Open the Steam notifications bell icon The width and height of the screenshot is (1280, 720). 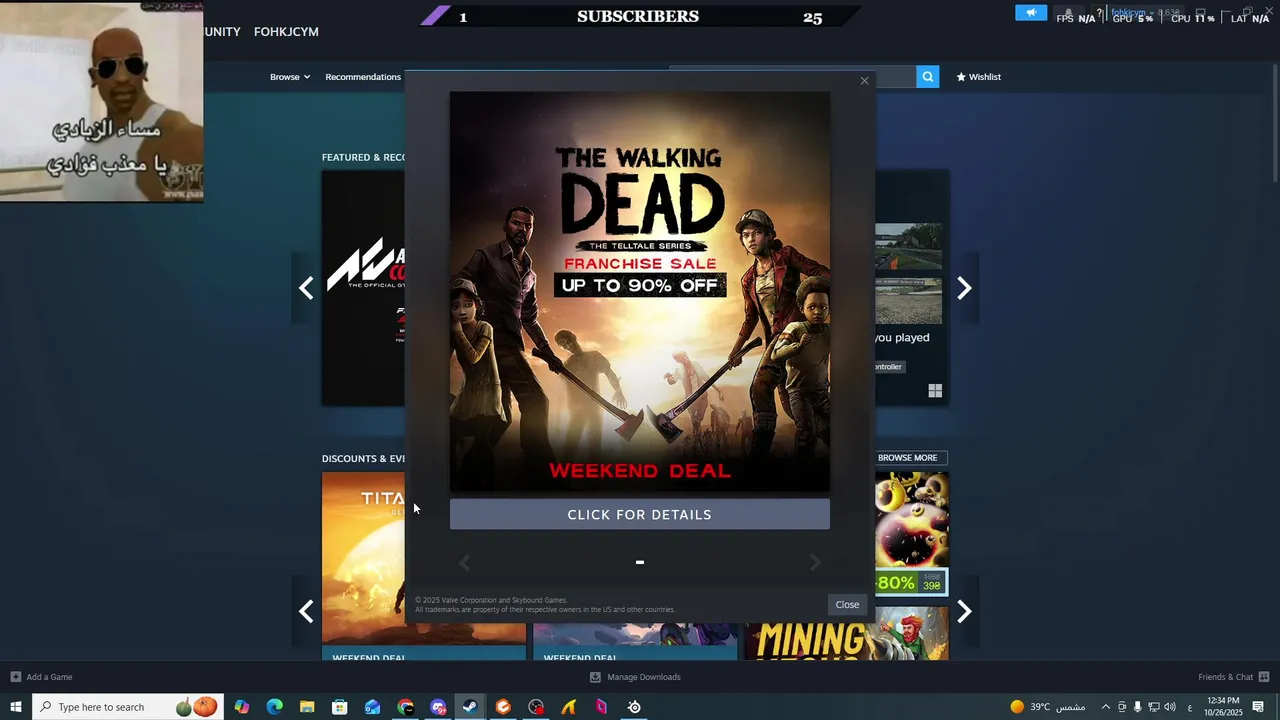1068,13
